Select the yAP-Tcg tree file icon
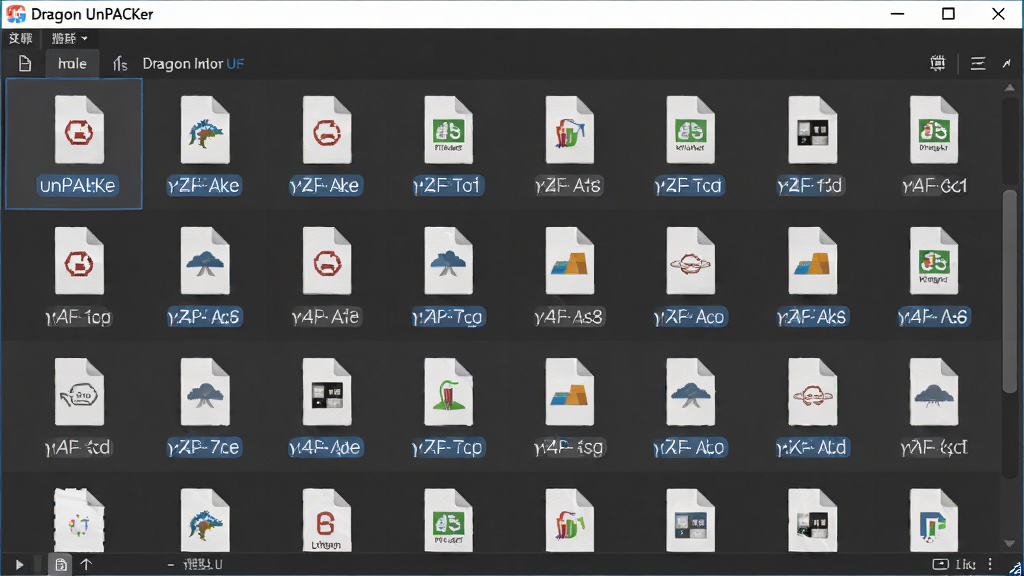This screenshot has height=576, width=1024. [x=448, y=261]
